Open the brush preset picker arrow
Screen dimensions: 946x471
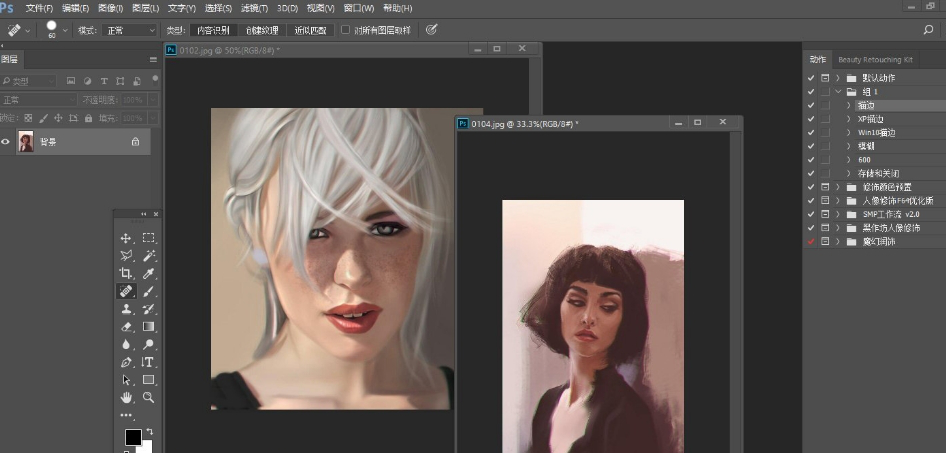[x=65, y=30]
